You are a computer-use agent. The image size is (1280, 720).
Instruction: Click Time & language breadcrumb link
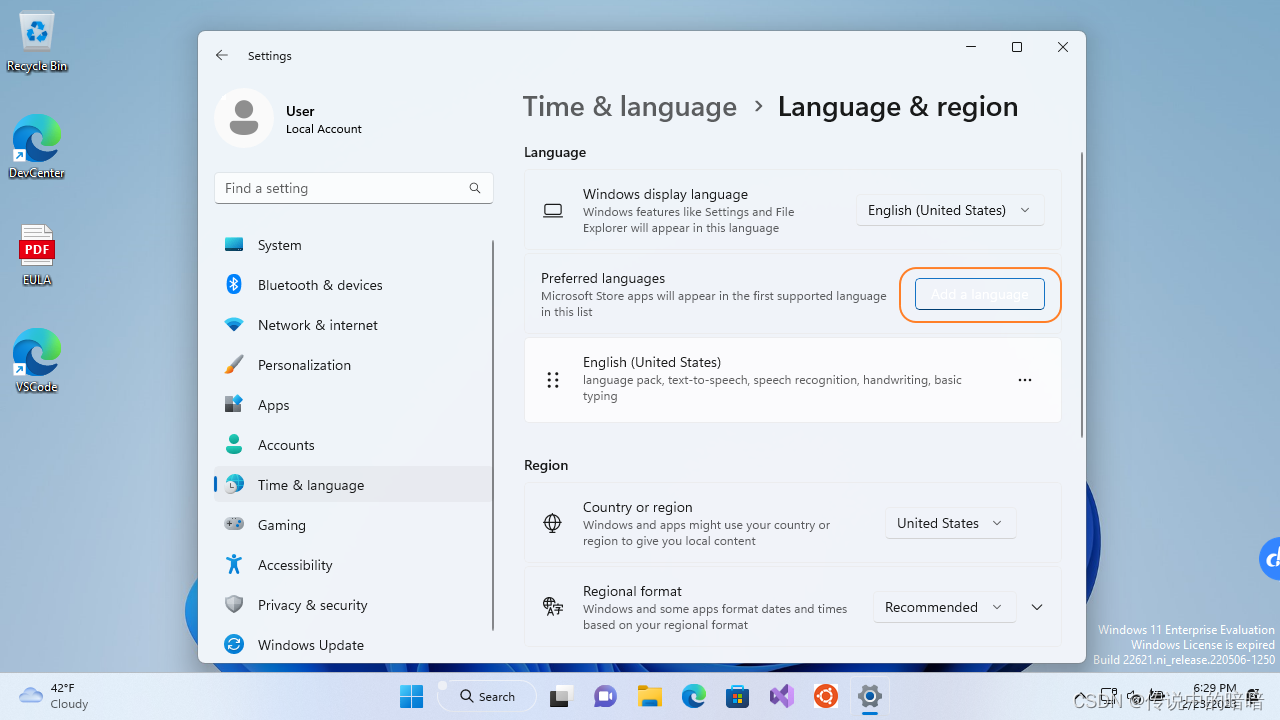[630, 106]
